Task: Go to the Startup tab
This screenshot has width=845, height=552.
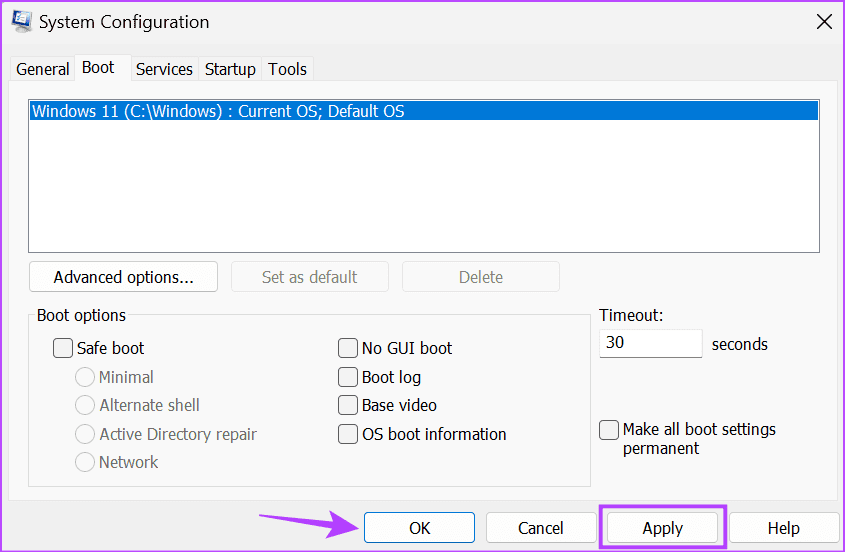Action: tap(230, 69)
